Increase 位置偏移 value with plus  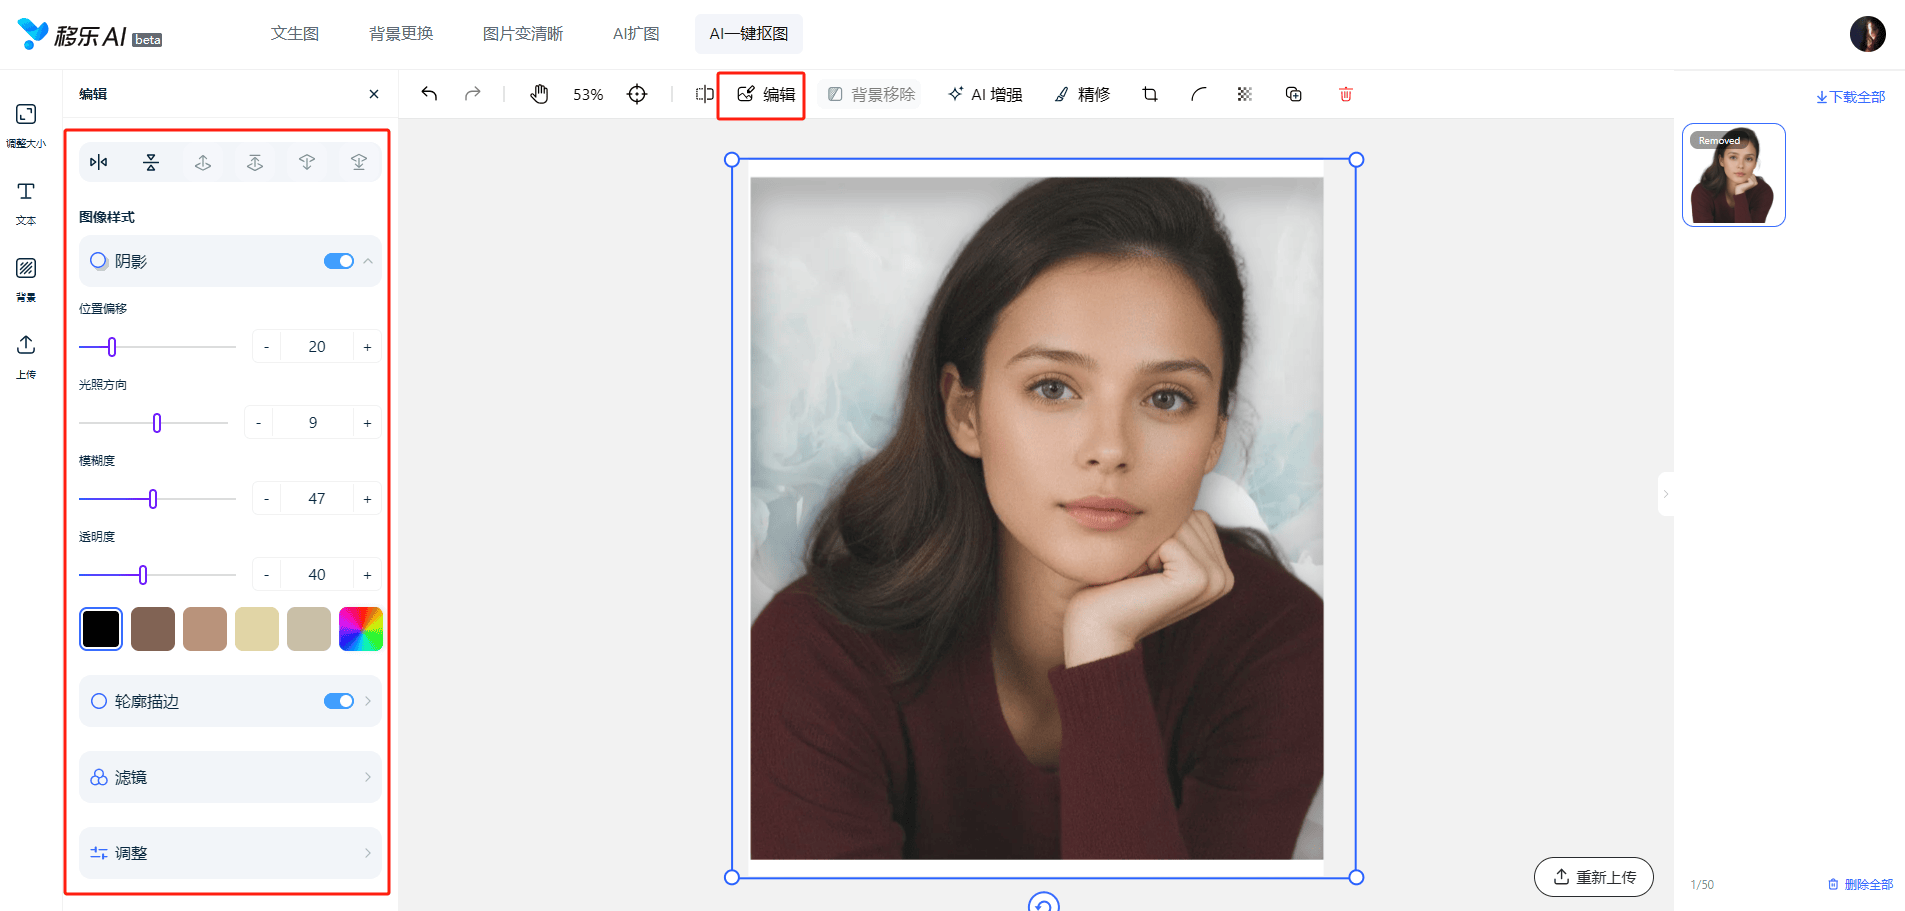(x=367, y=347)
